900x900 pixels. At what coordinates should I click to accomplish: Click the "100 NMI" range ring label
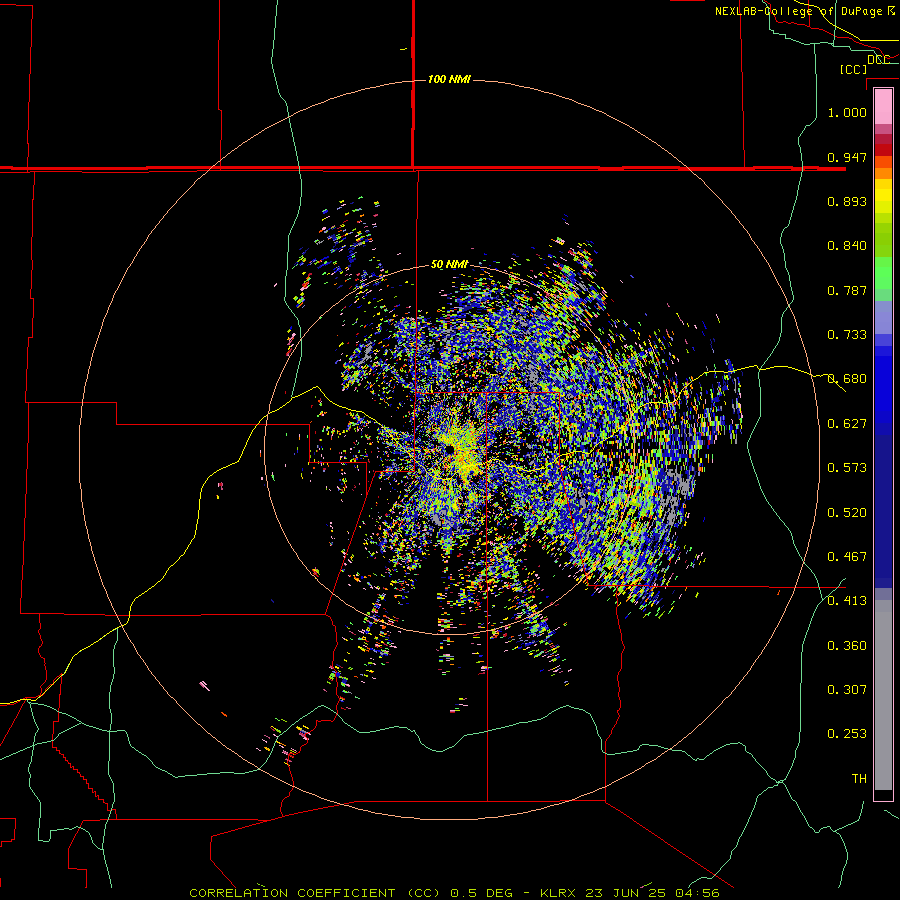(449, 79)
